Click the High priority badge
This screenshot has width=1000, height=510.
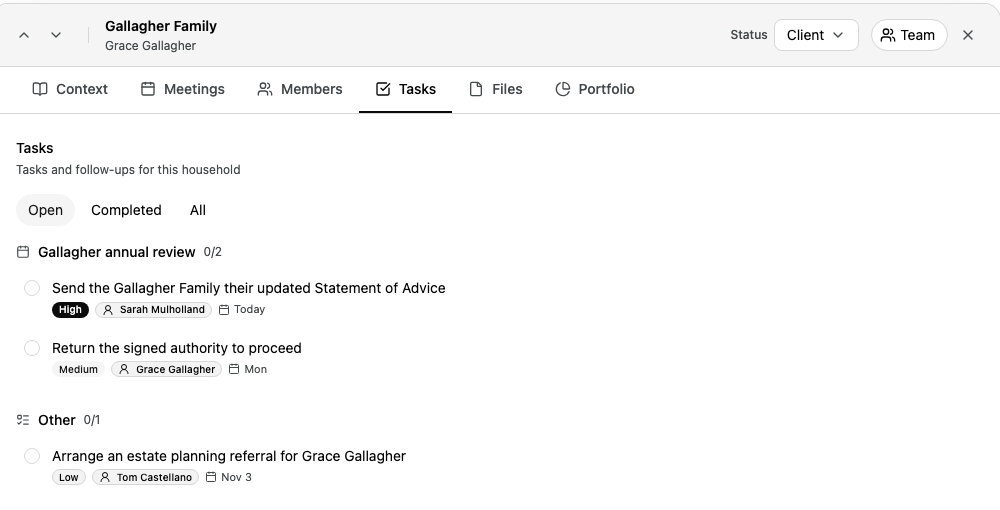pyautogui.click(x=70, y=310)
